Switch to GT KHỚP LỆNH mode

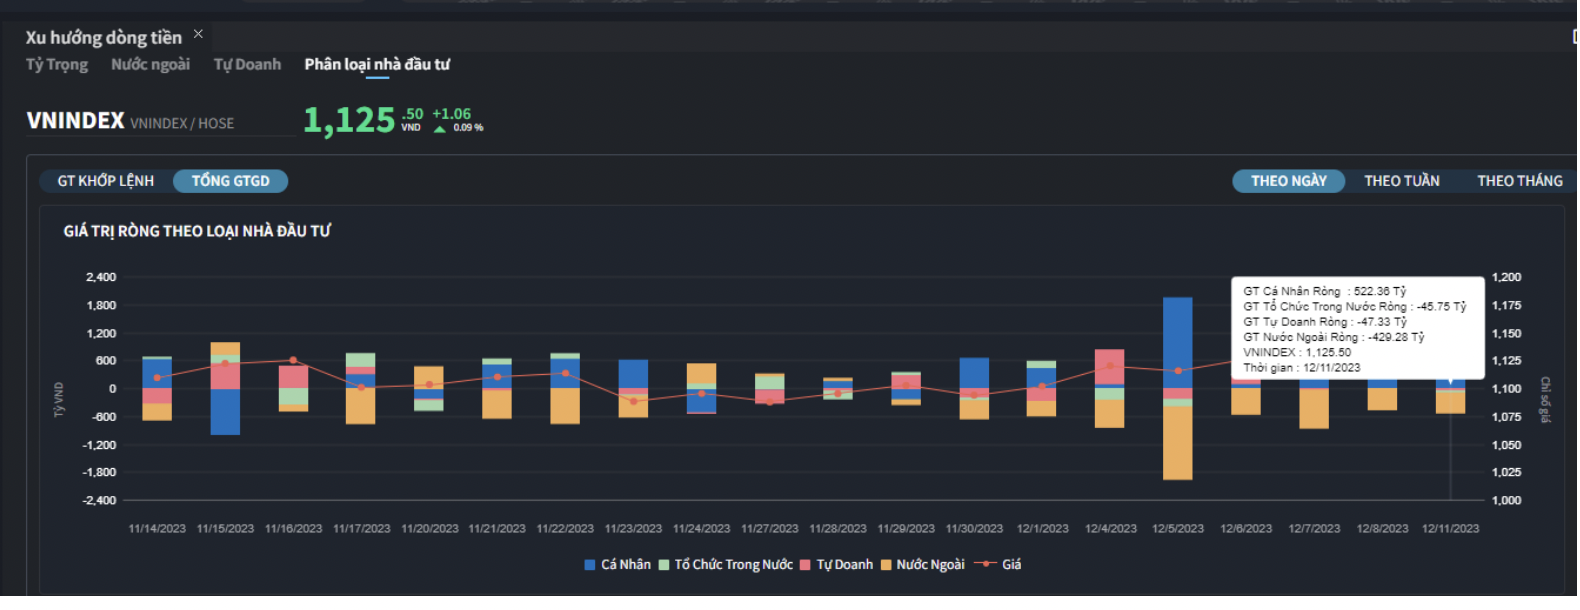105,181
